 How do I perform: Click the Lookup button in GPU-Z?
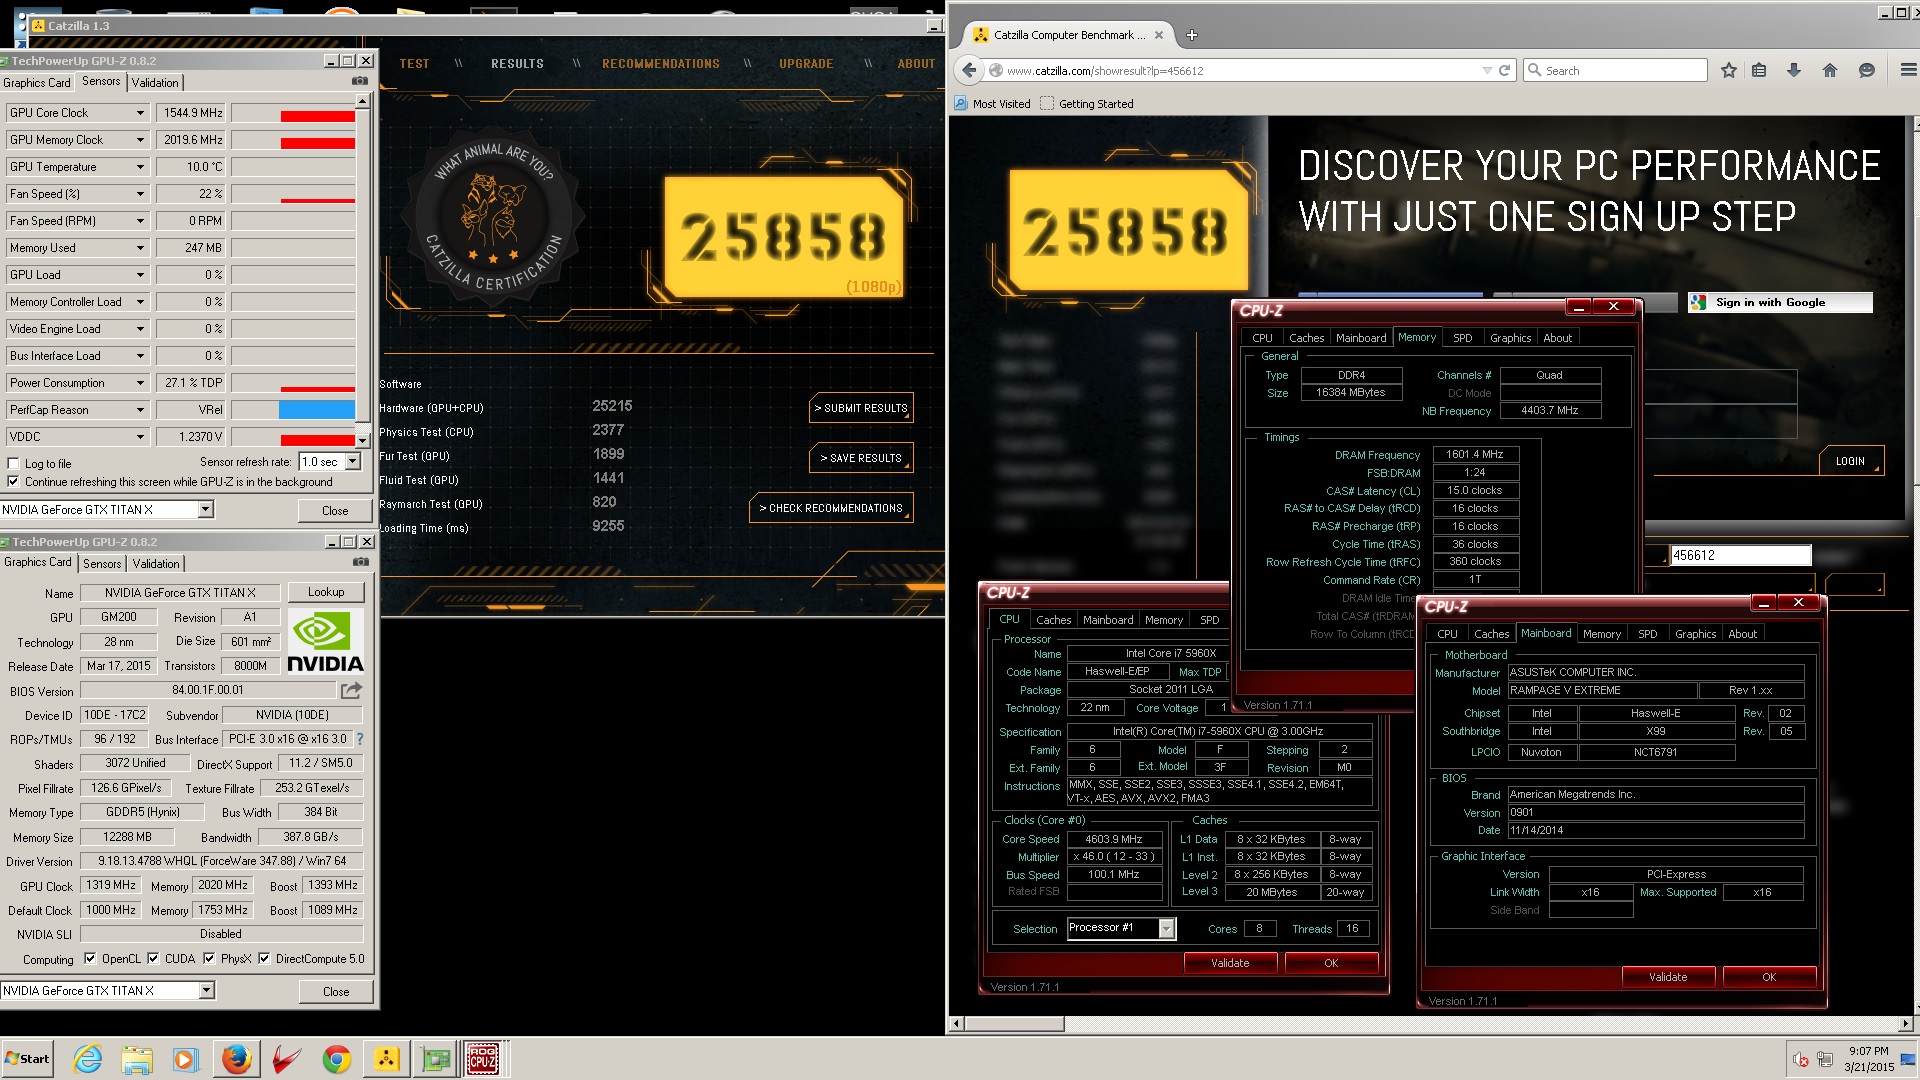326,592
